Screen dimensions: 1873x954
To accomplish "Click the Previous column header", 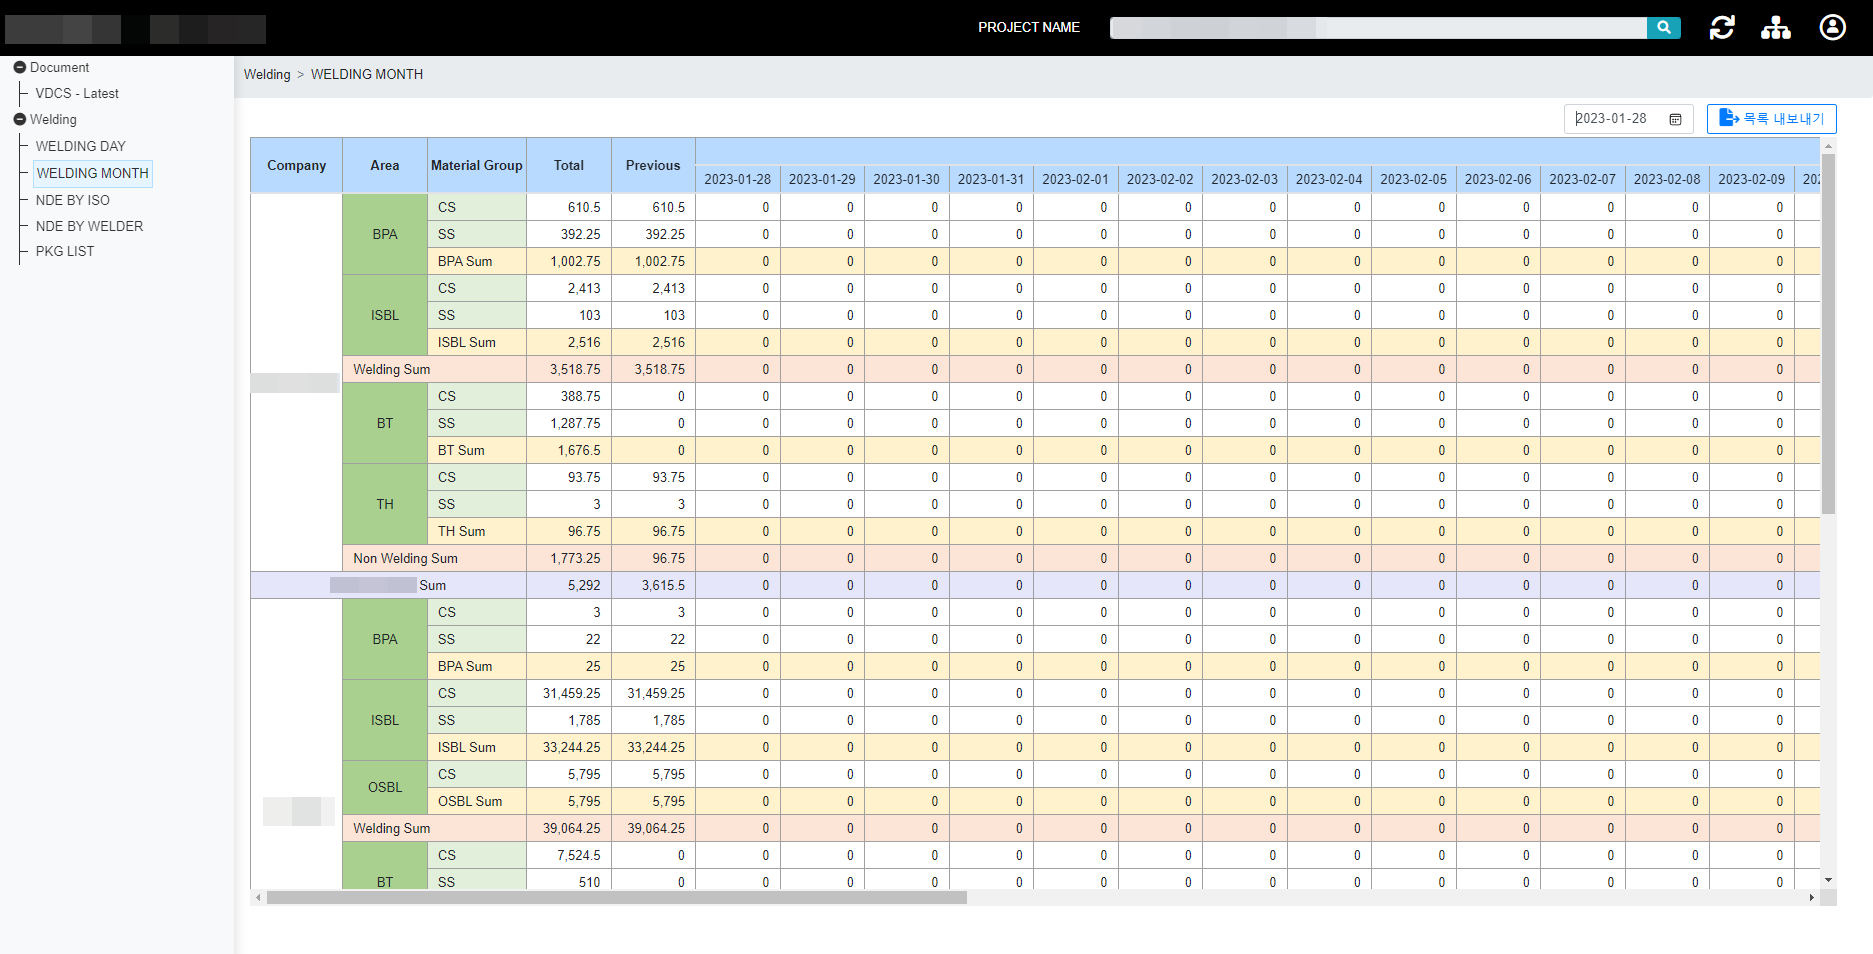I will tap(653, 165).
